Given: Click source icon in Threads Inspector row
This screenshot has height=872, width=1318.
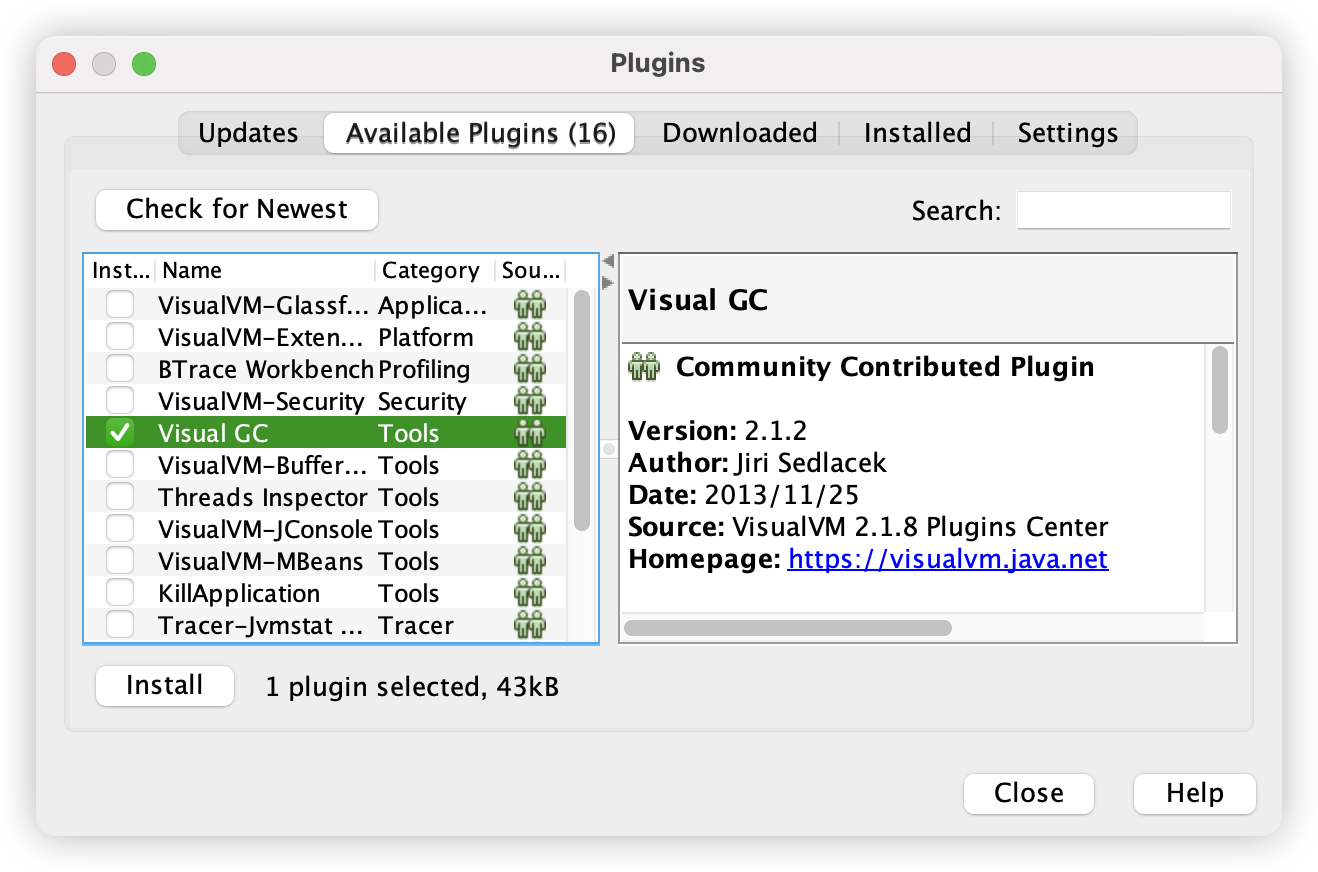Looking at the screenshot, I should [x=530, y=497].
